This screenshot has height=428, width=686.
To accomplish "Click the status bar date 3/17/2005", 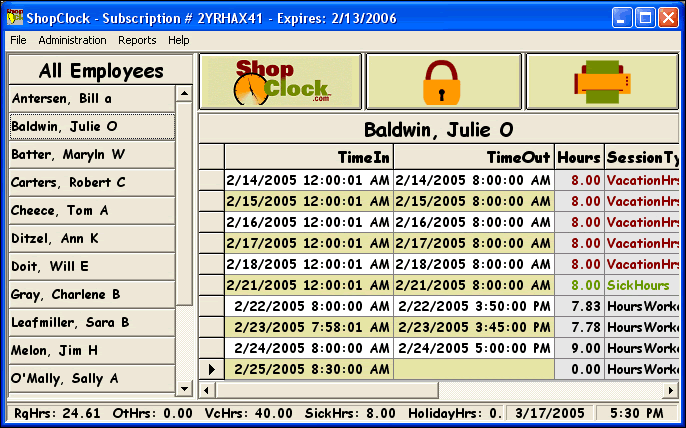I will click(x=550, y=413).
